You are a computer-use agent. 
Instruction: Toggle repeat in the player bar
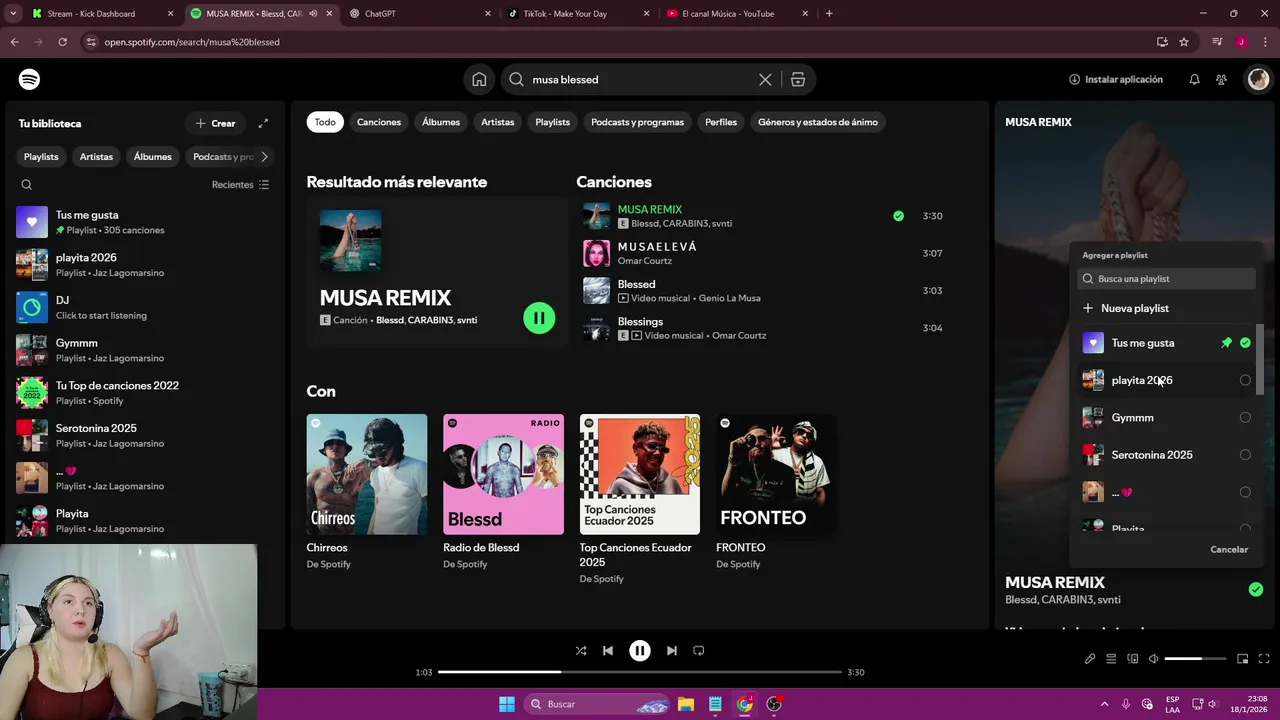point(699,650)
